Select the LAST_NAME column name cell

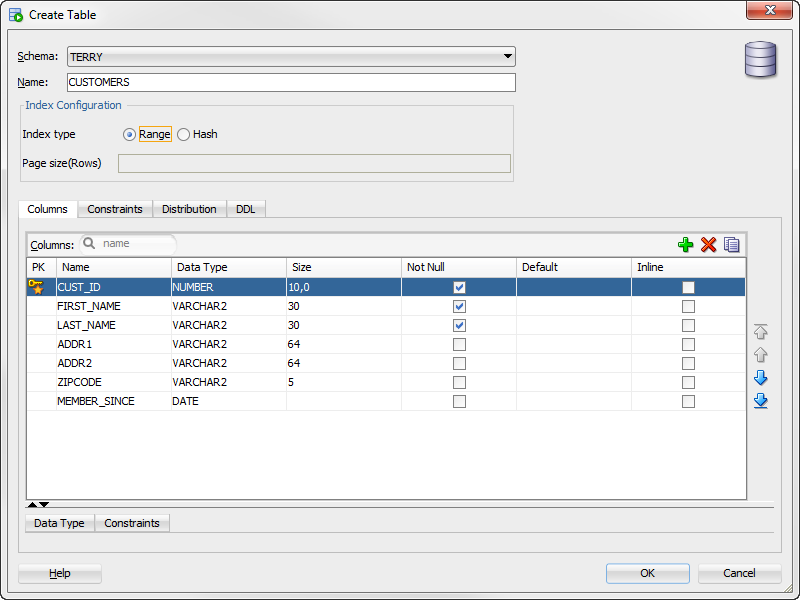pyautogui.click(x=113, y=325)
